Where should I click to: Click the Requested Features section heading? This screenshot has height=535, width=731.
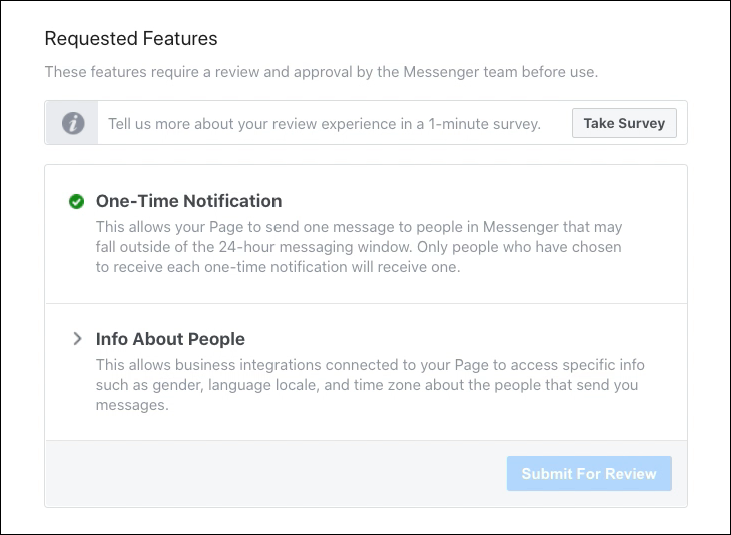point(131,38)
